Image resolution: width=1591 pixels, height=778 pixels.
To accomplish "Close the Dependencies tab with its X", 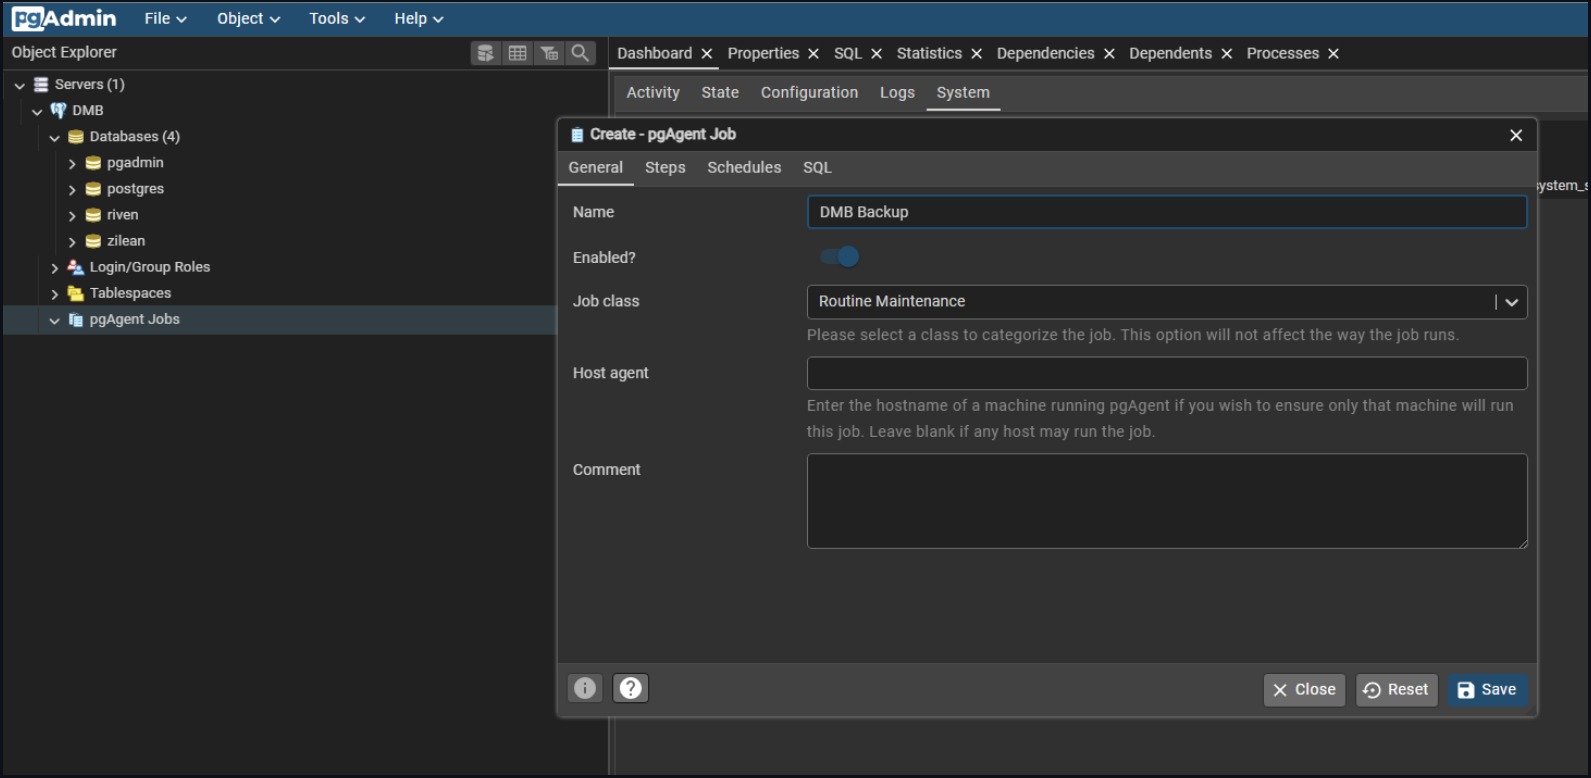I will (x=1110, y=54).
